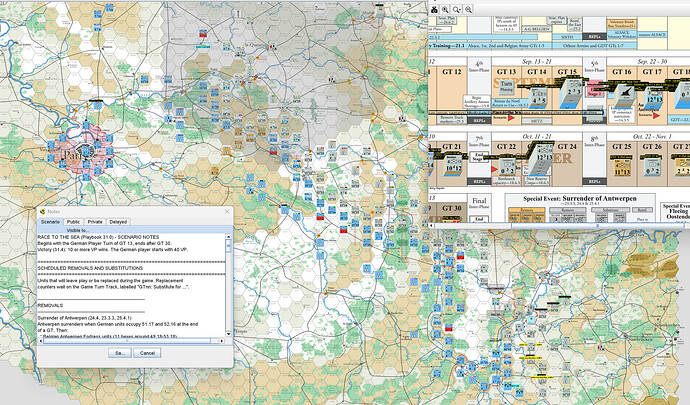Open the zoom level selector magnifier
Viewport: 690px width, 405px height.
pos(457,9)
